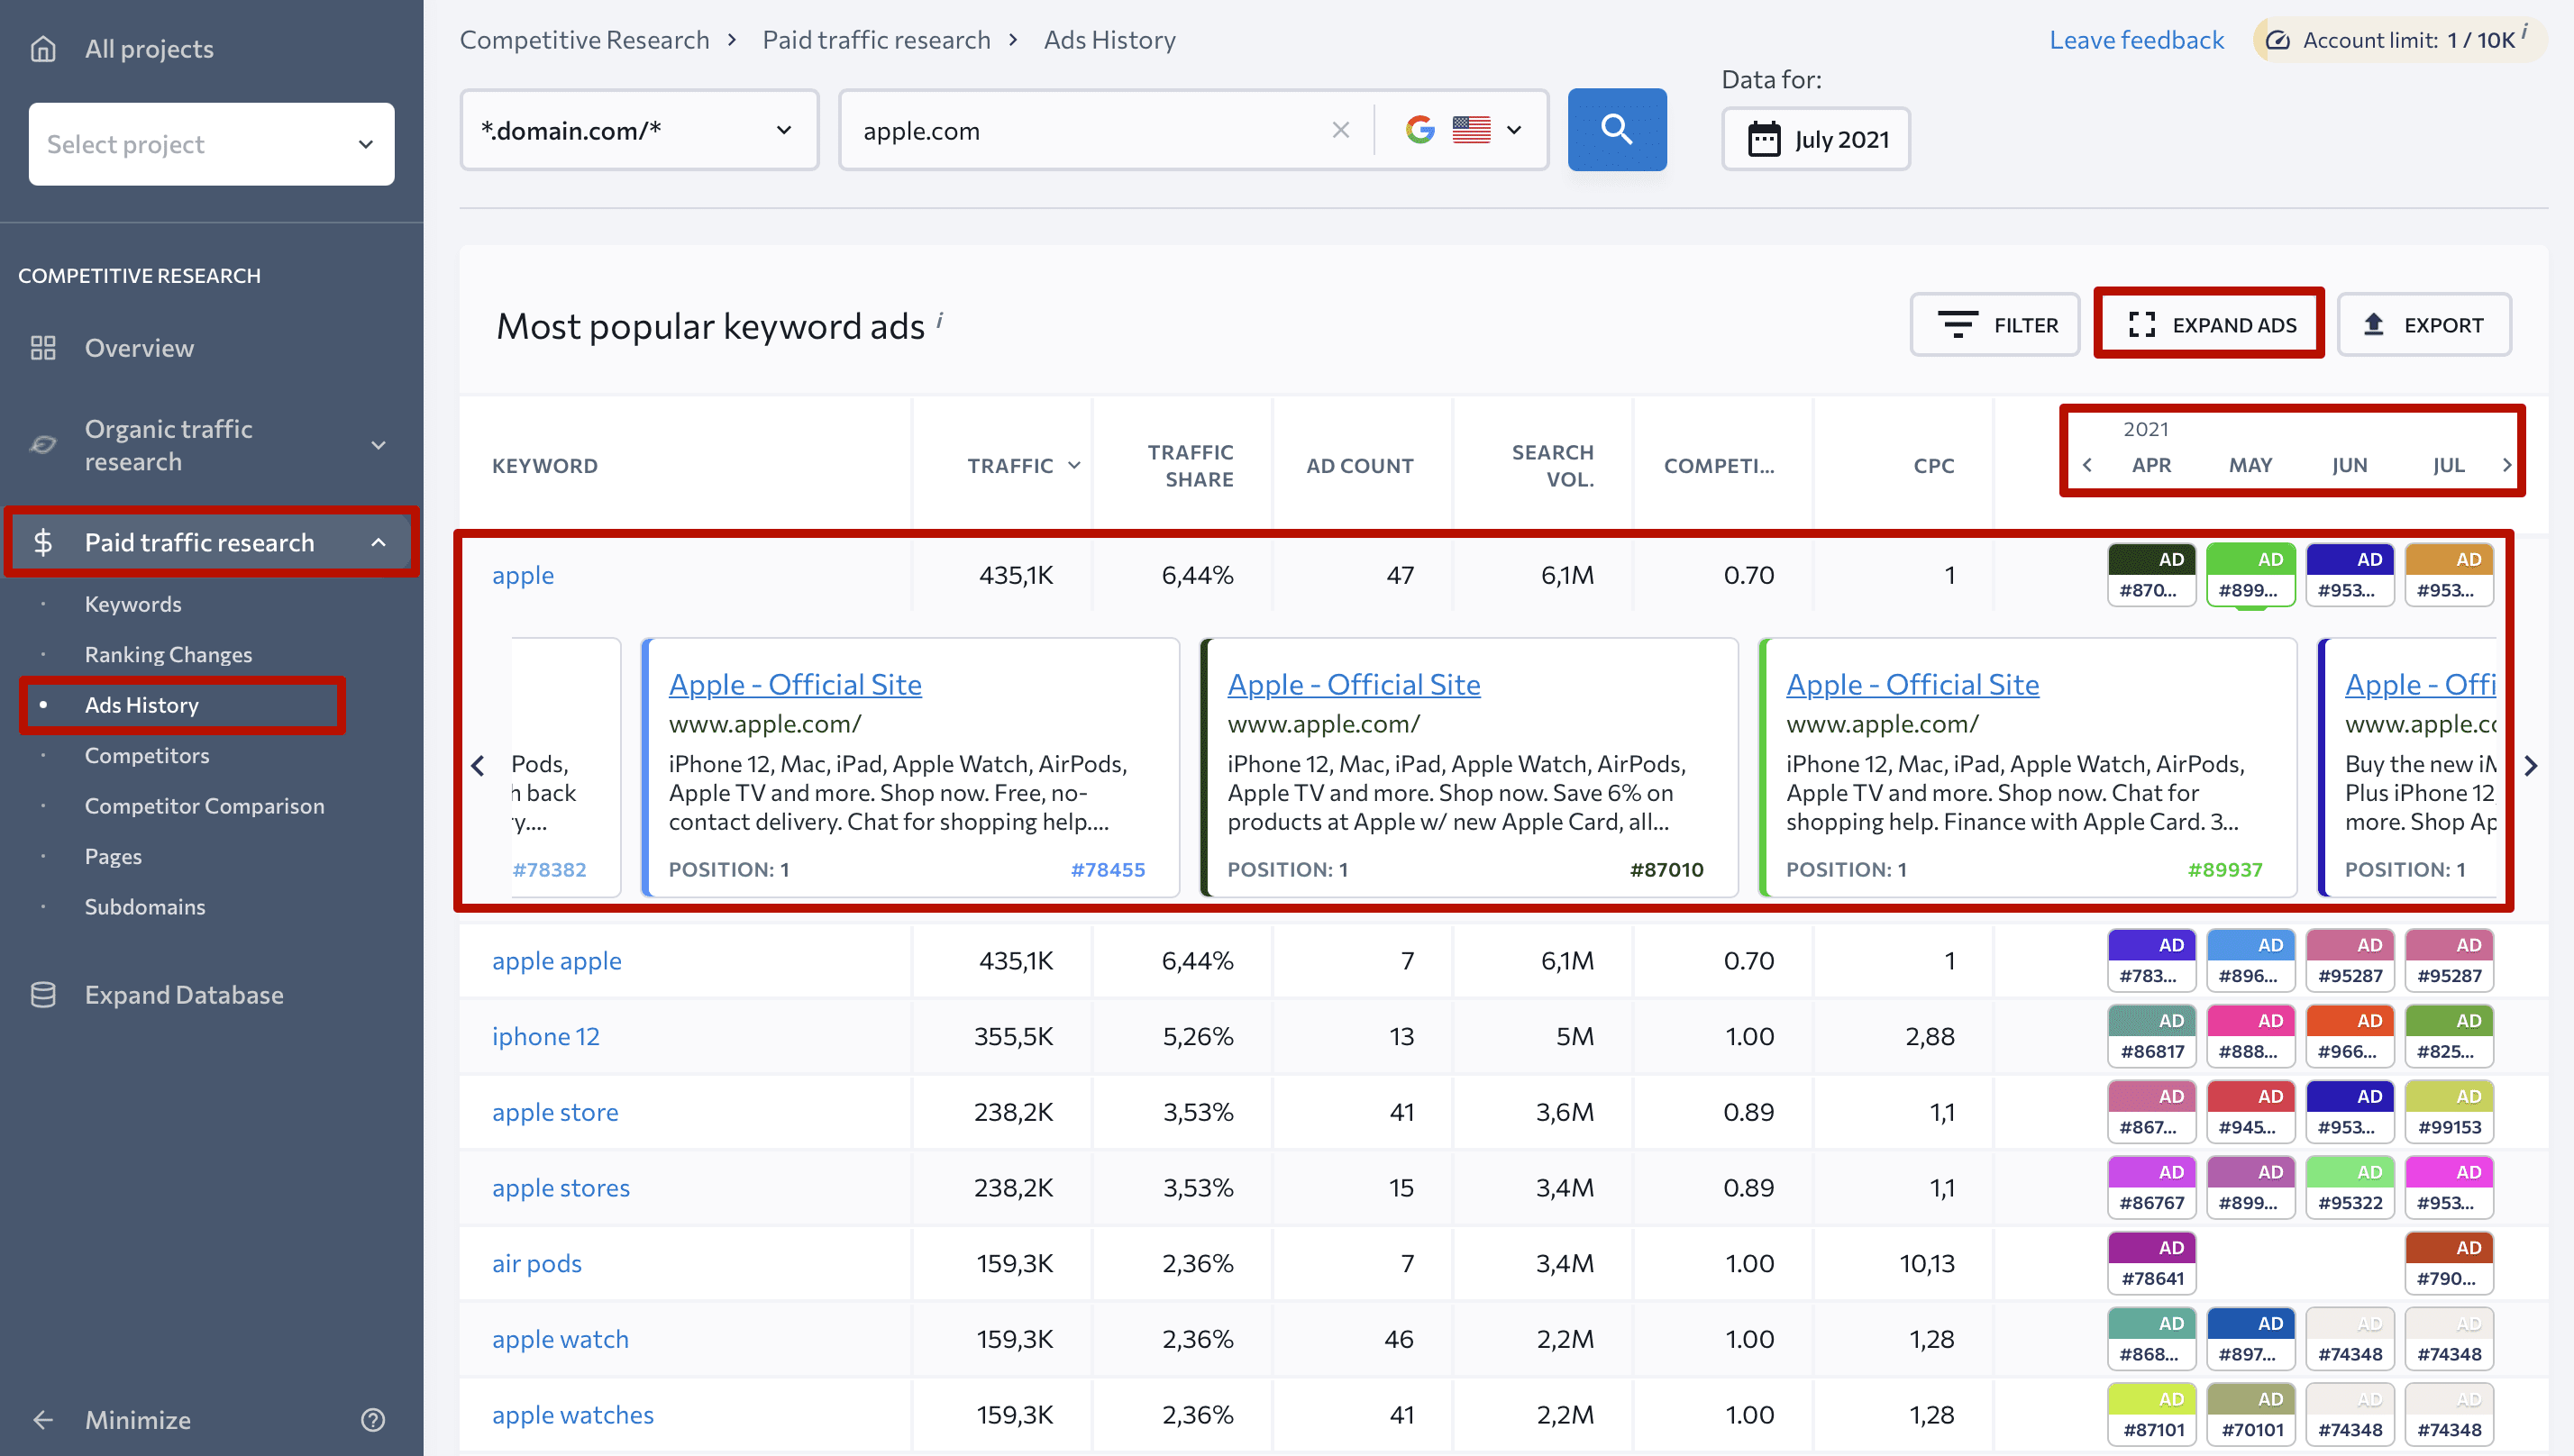This screenshot has width=2574, height=1456.
Task: Select Ads History submenu item
Action: click(141, 705)
